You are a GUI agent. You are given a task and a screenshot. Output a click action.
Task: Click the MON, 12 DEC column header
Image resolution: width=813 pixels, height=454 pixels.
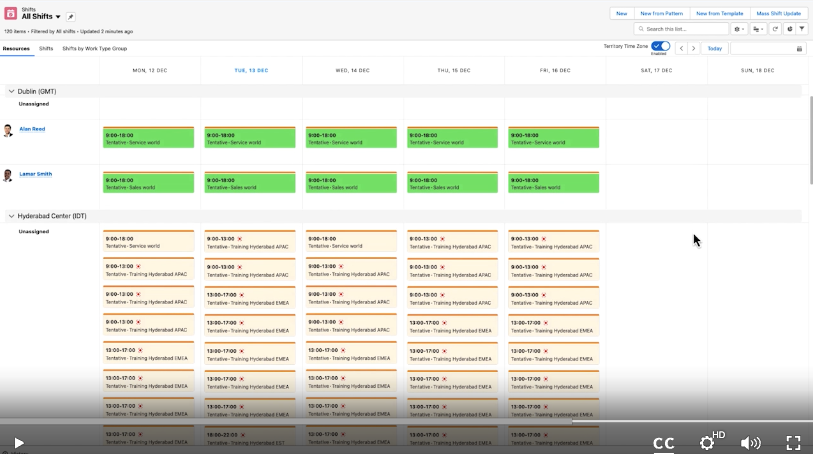150,70
